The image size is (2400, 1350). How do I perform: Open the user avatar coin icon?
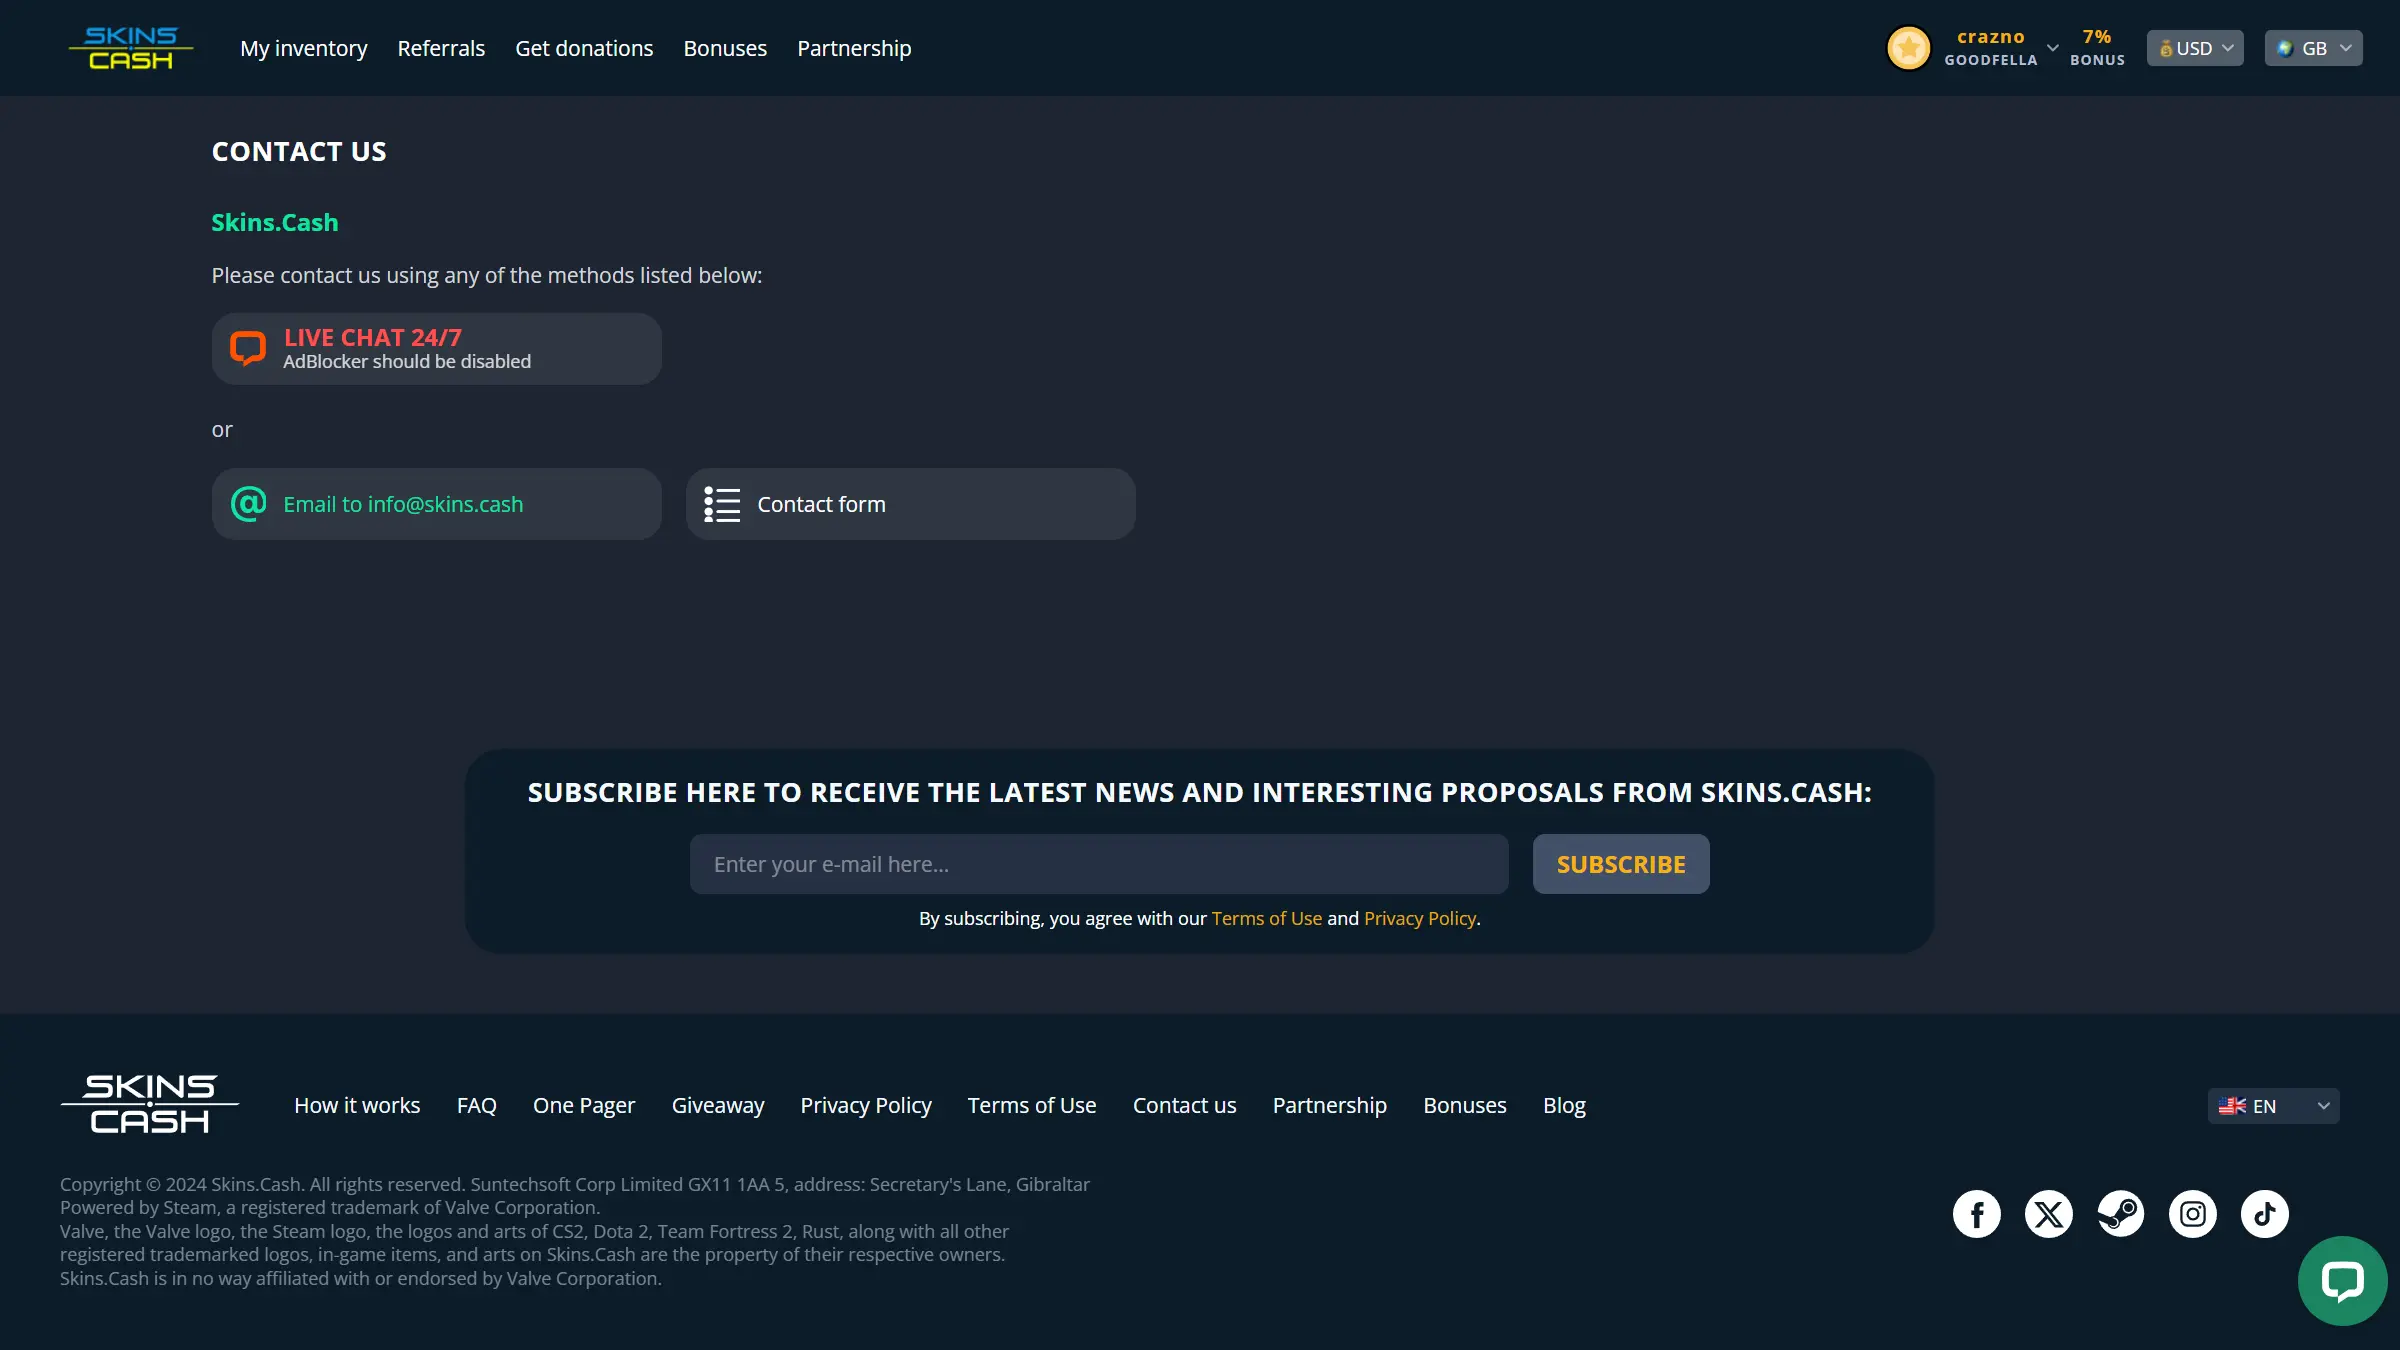1908,48
